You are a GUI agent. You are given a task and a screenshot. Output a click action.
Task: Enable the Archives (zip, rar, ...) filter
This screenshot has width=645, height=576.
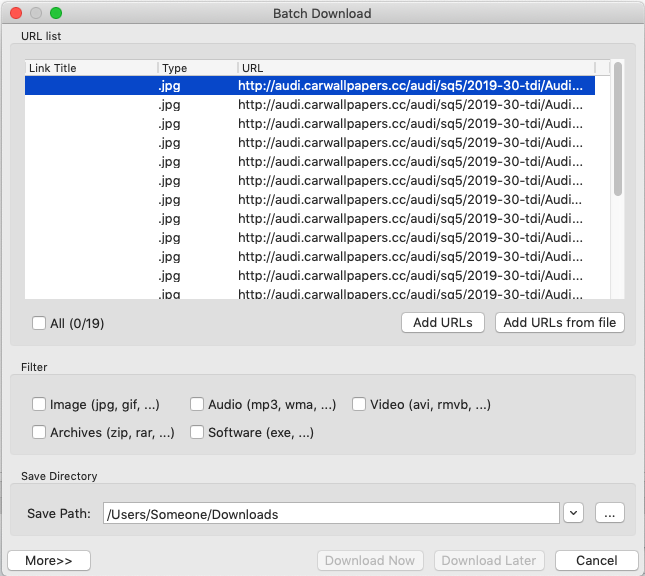[39, 432]
